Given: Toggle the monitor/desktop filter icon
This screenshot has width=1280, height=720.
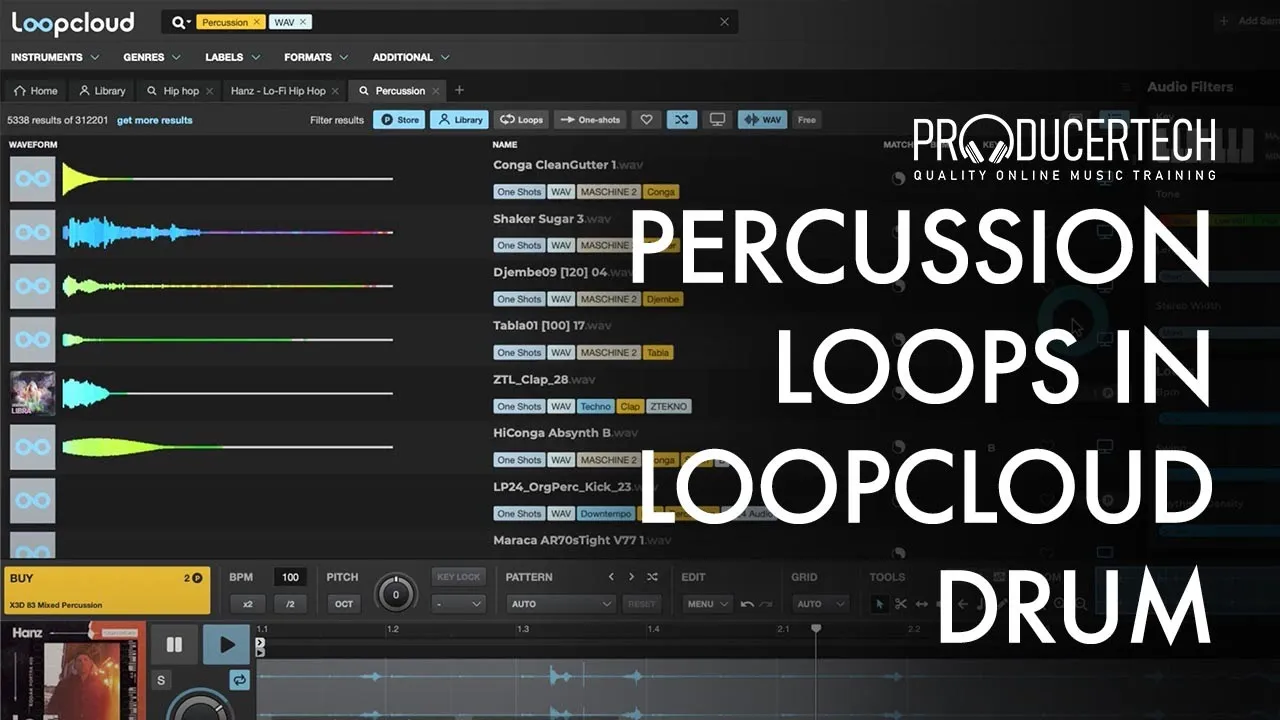Looking at the screenshot, I should (717, 120).
